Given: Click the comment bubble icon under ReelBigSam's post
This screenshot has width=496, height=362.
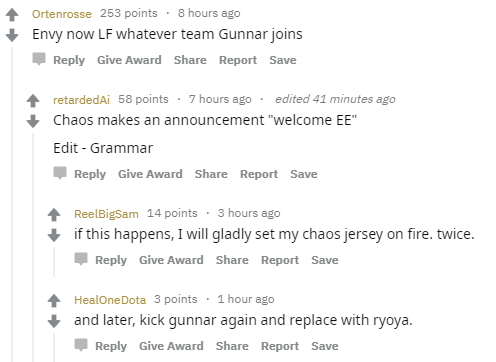Looking at the screenshot, I should [81, 259].
